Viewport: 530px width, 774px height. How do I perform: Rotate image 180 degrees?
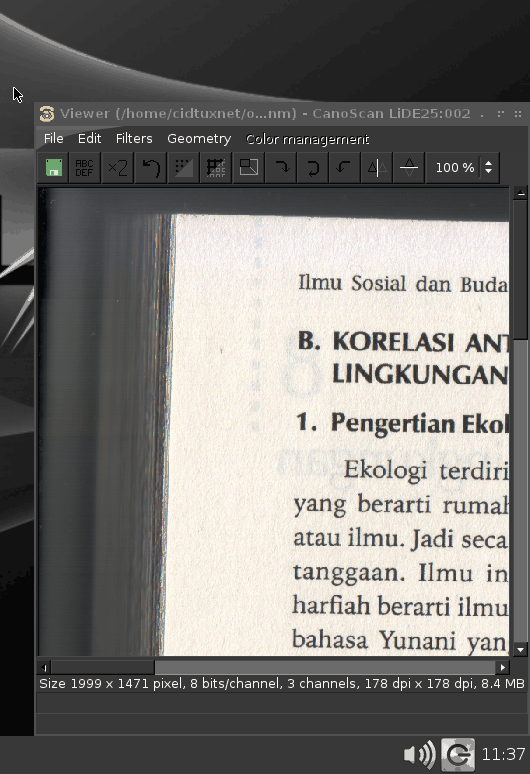click(312, 168)
